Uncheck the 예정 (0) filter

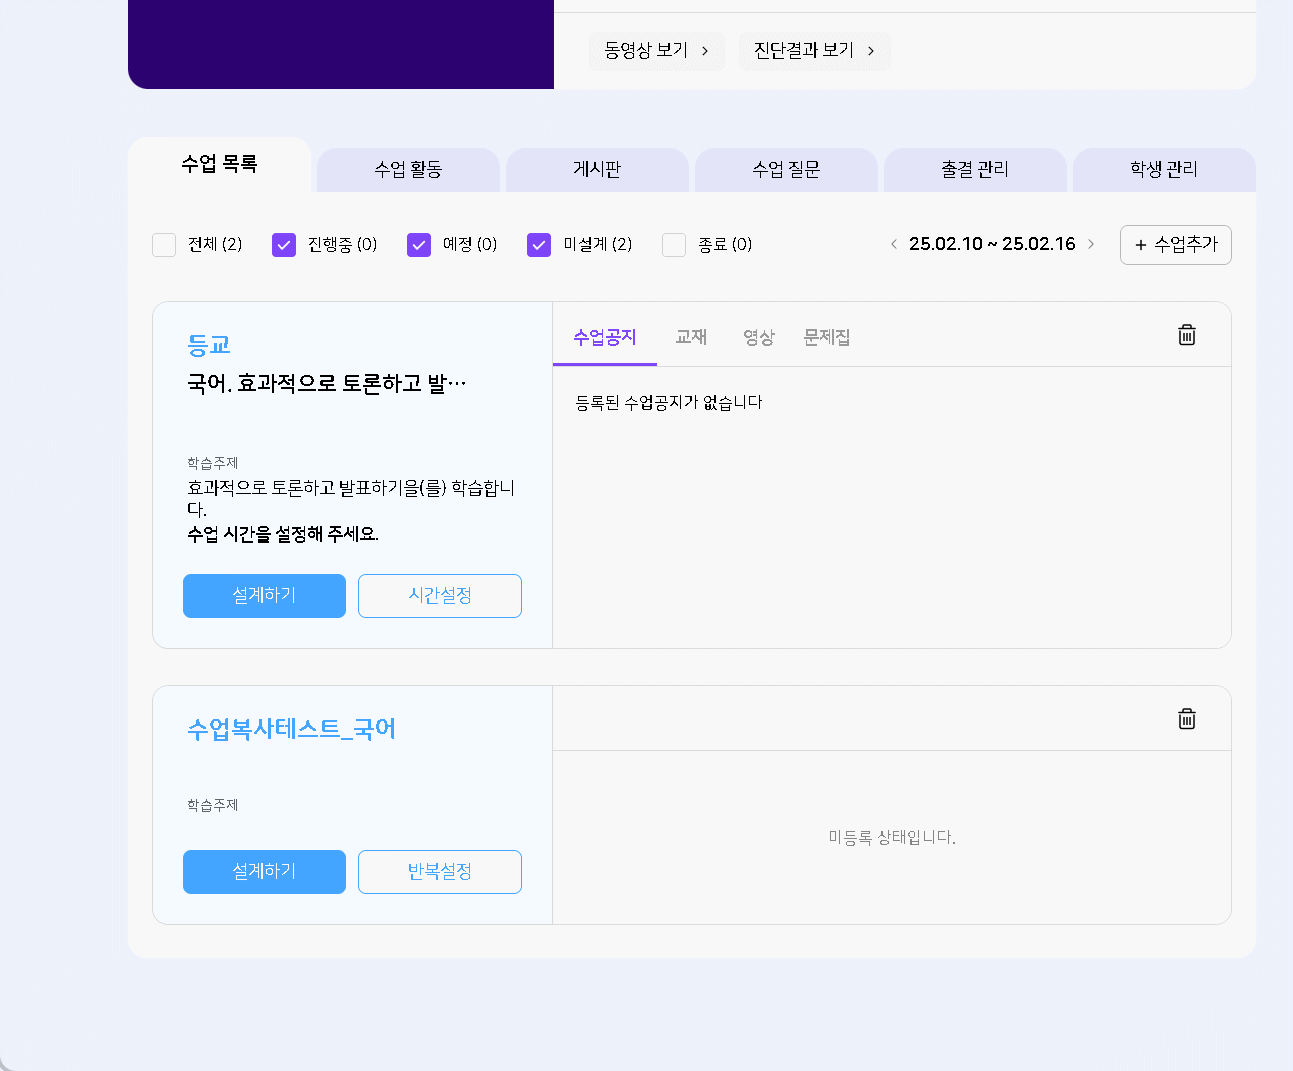(x=419, y=245)
